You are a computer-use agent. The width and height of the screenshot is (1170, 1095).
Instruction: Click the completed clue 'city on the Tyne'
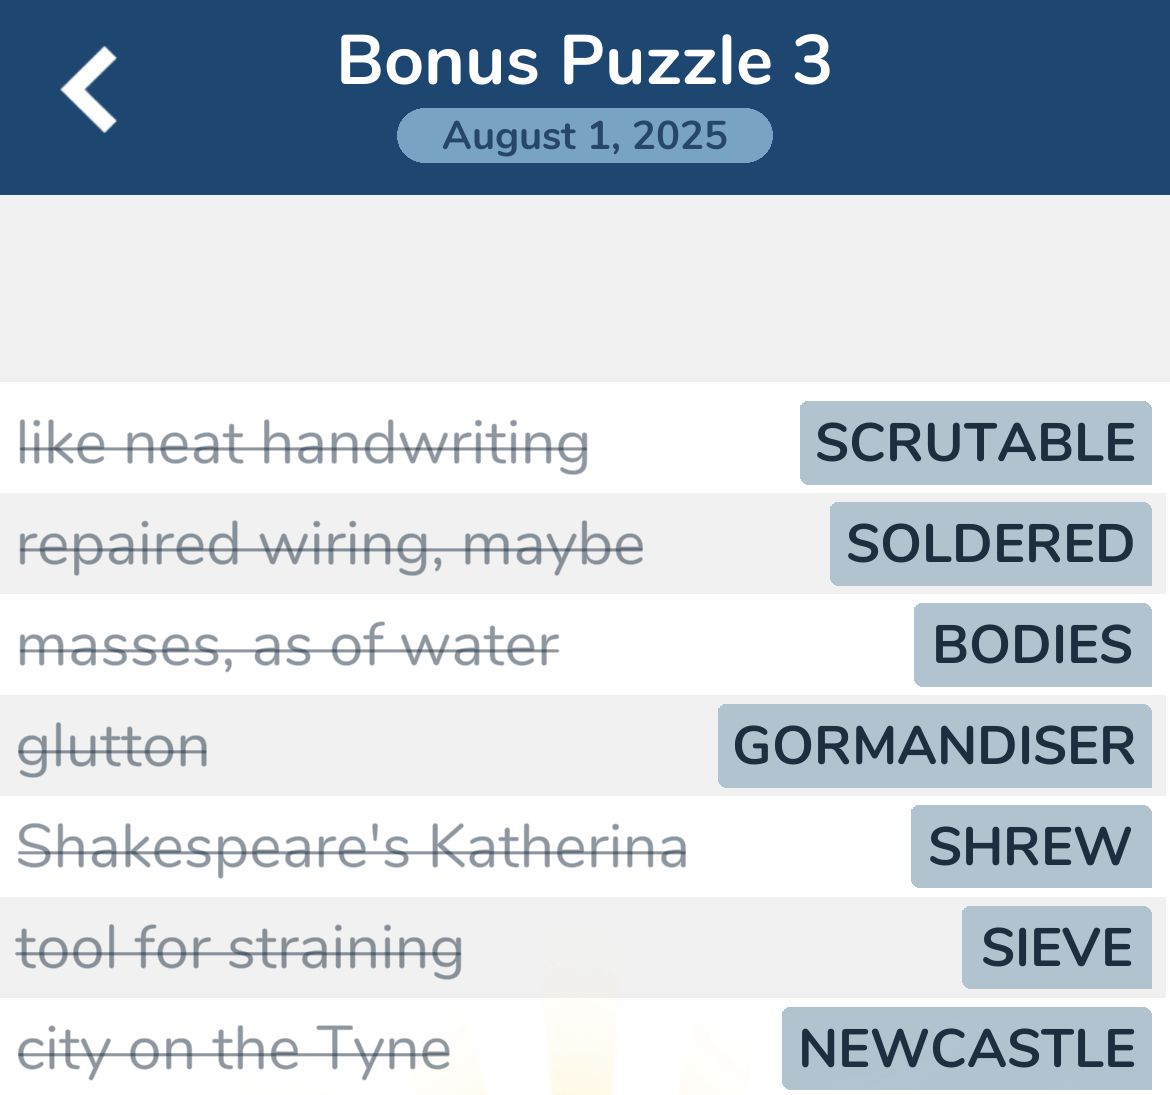click(x=235, y=1048)
